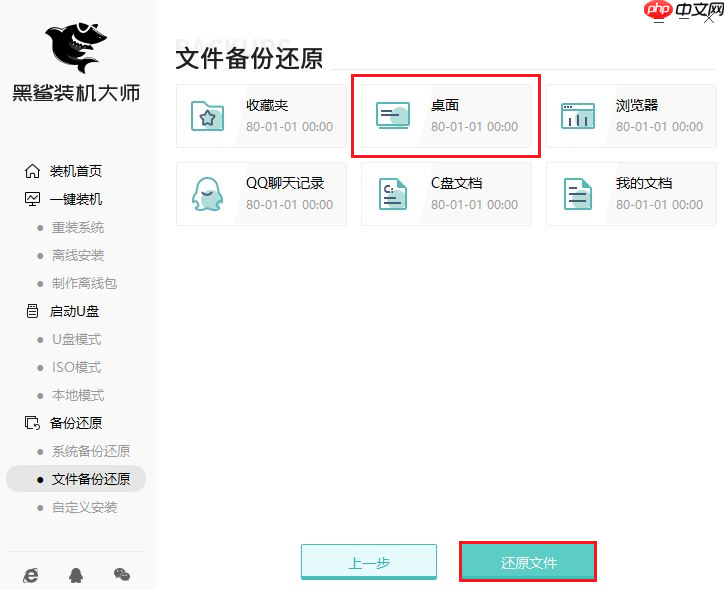Click the black shark logo
725x590 pixels.
(76, 48)
